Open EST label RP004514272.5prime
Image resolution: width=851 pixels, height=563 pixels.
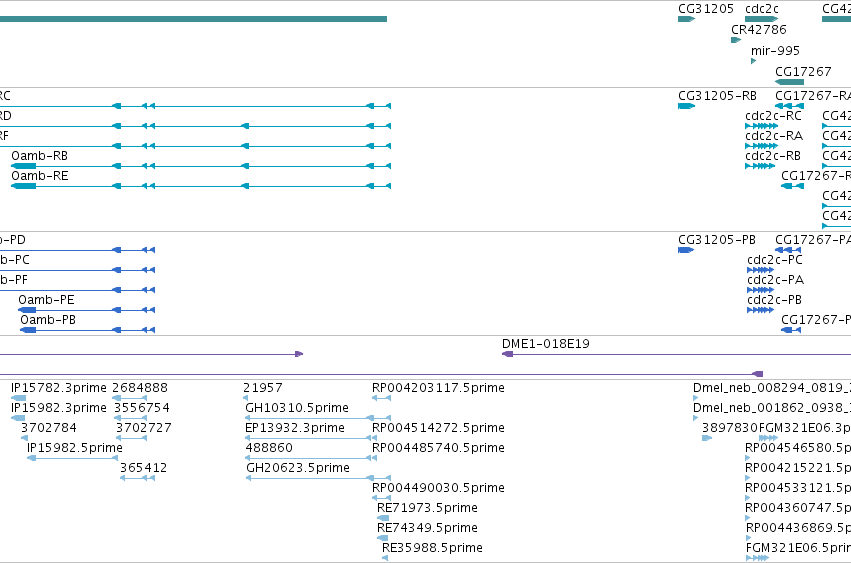(x=438, y=428)
